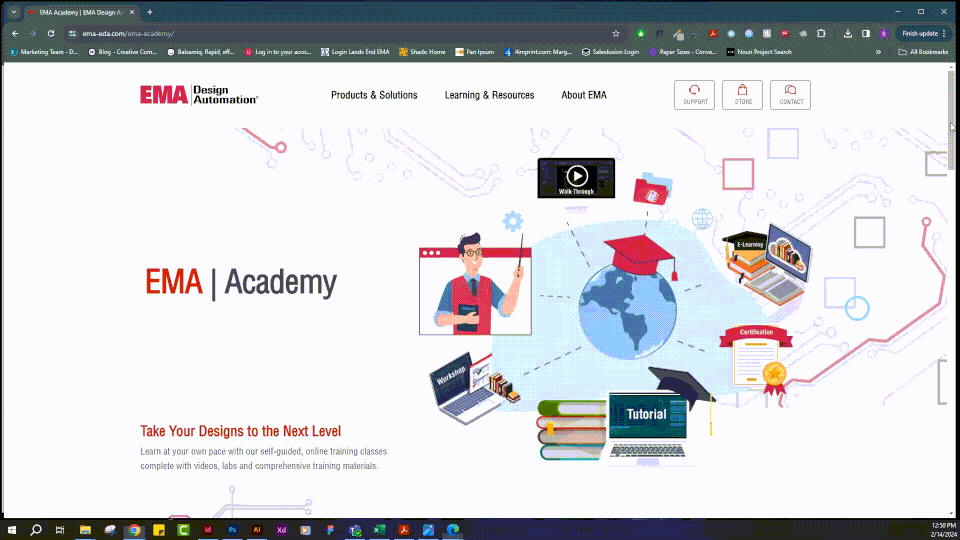
Task: Launch Adobe XD from taskbar
Action: click(x=281, y=530)
